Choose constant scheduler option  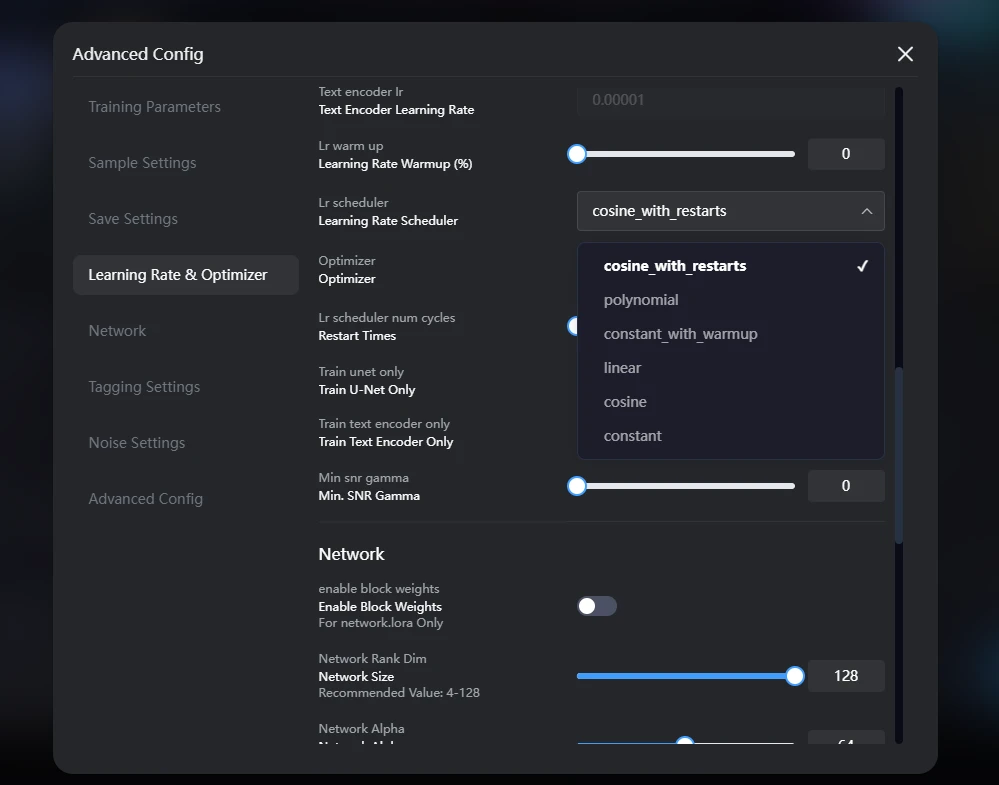pos(632,436)
